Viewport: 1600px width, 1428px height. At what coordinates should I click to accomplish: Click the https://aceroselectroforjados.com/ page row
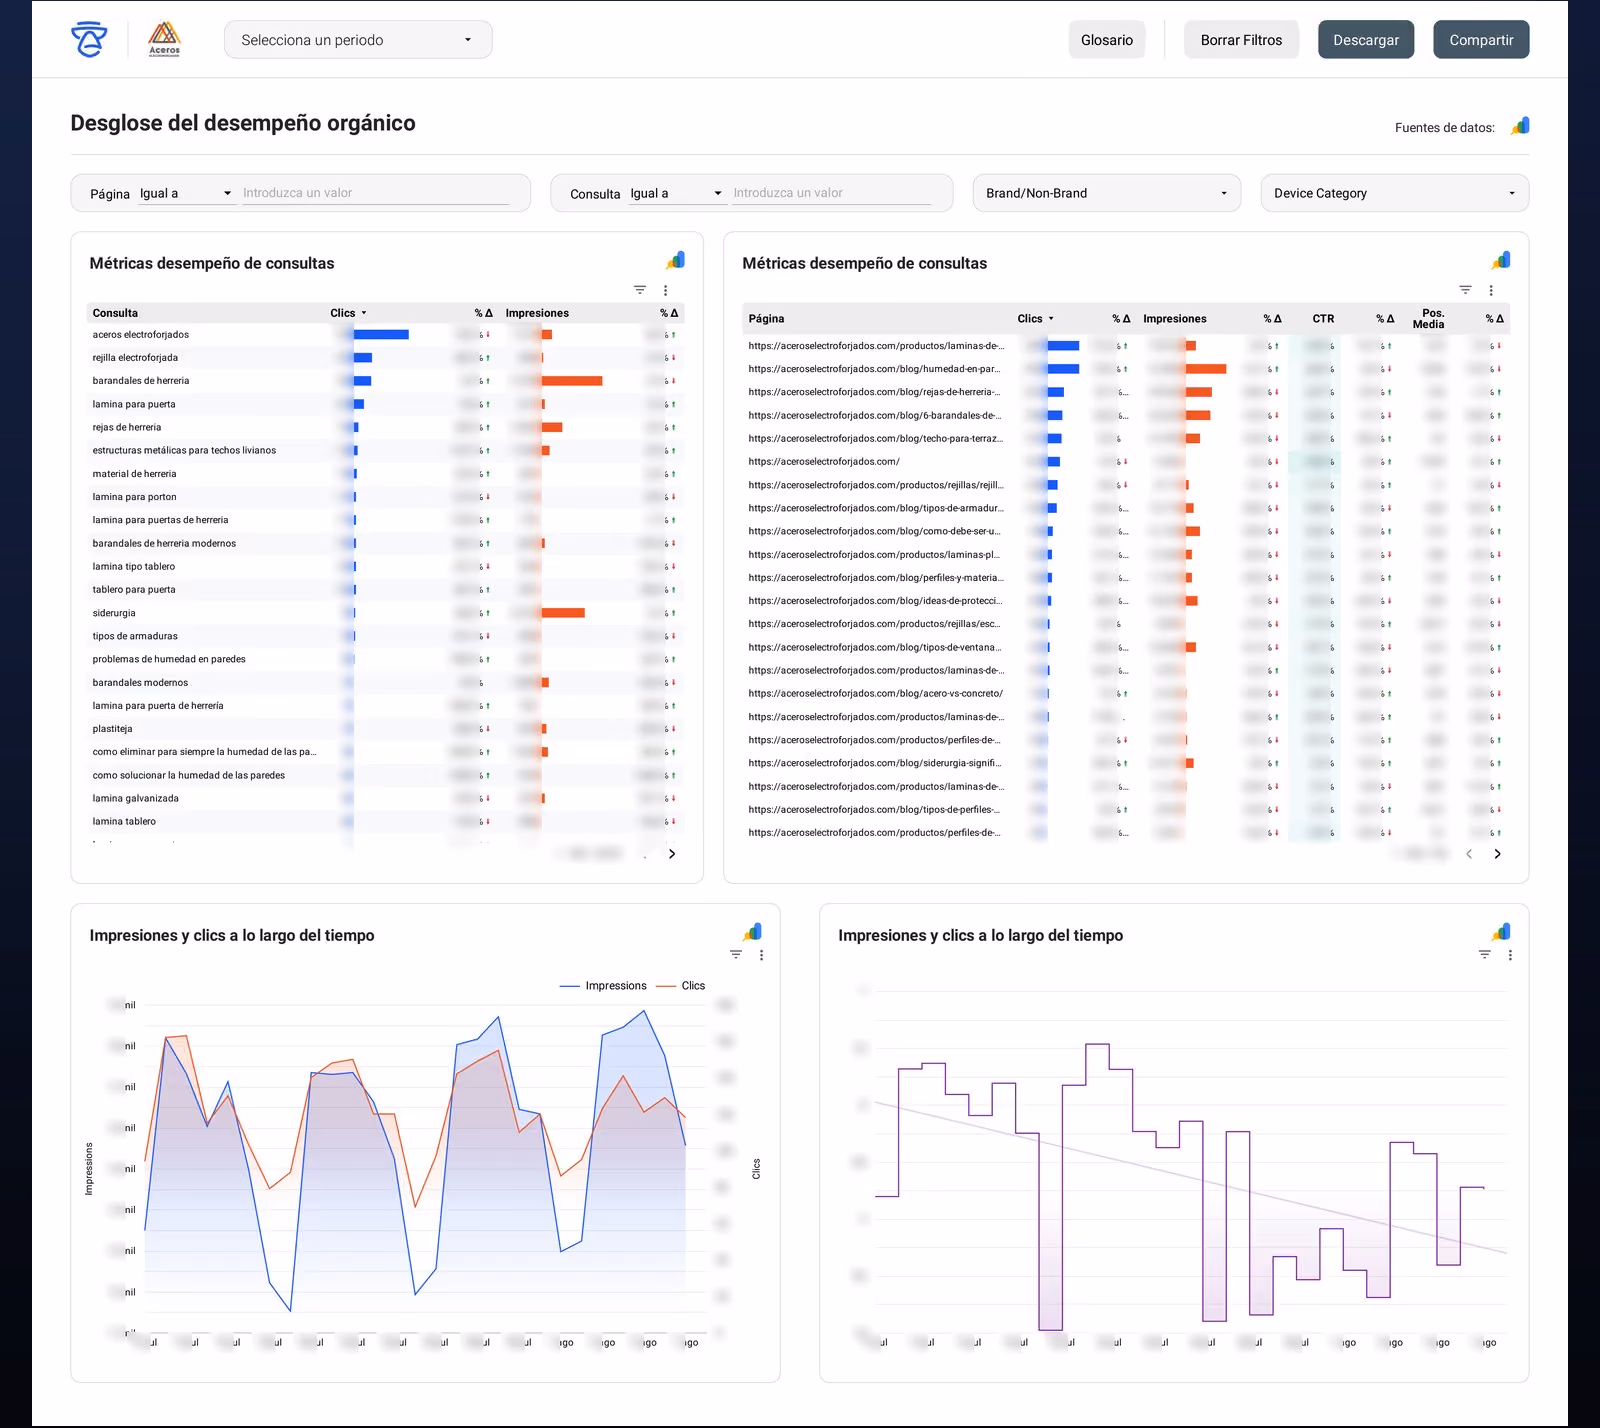pos(1126,462)
